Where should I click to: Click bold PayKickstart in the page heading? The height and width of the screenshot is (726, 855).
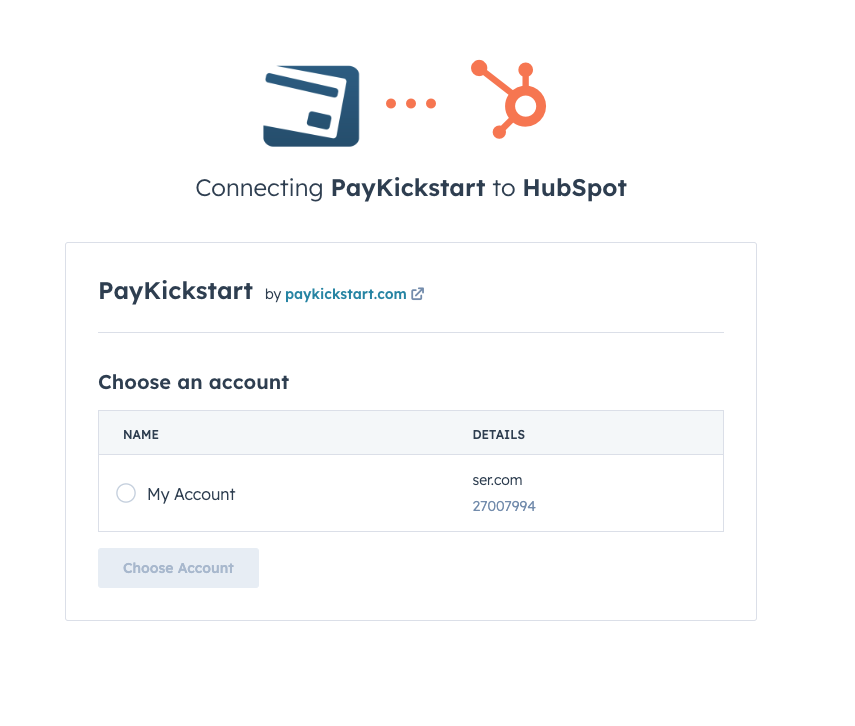point(408,188)
